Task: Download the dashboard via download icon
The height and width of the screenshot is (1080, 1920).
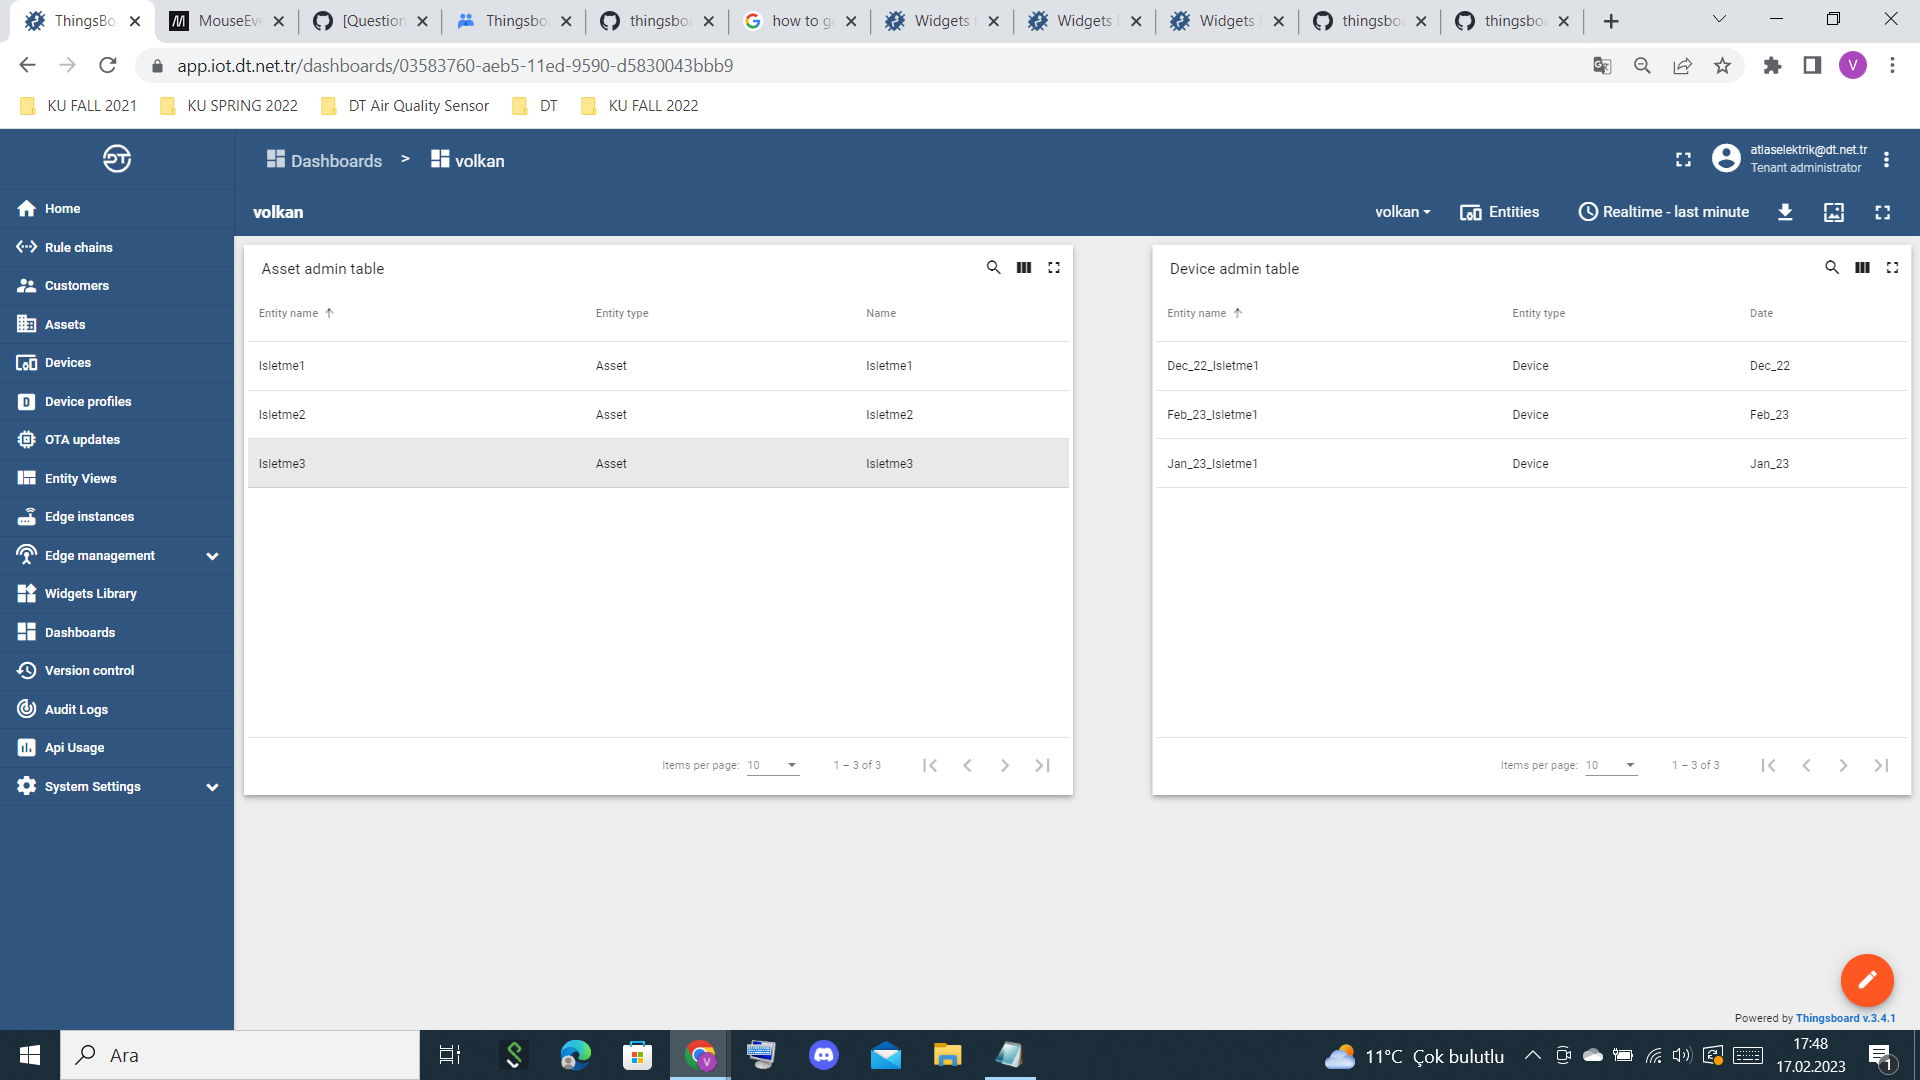Action: point(1786,212)
